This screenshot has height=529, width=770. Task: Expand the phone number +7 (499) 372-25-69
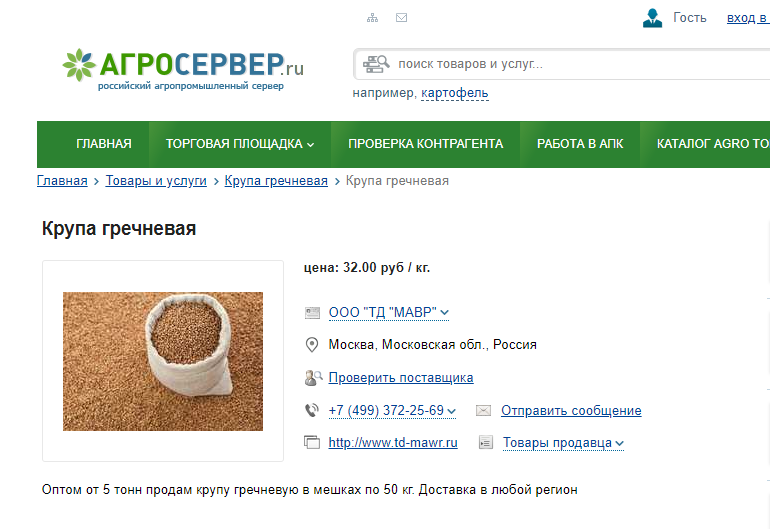tap(392, 411)
